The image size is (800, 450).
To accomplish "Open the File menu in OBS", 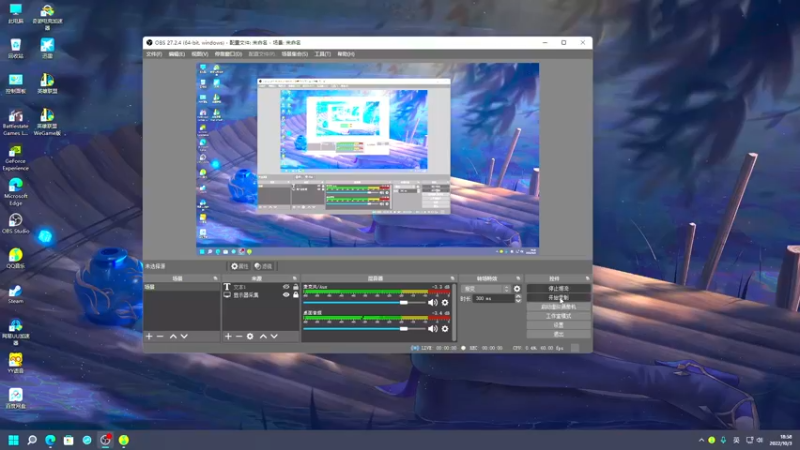I will click(x=154, y=54).
